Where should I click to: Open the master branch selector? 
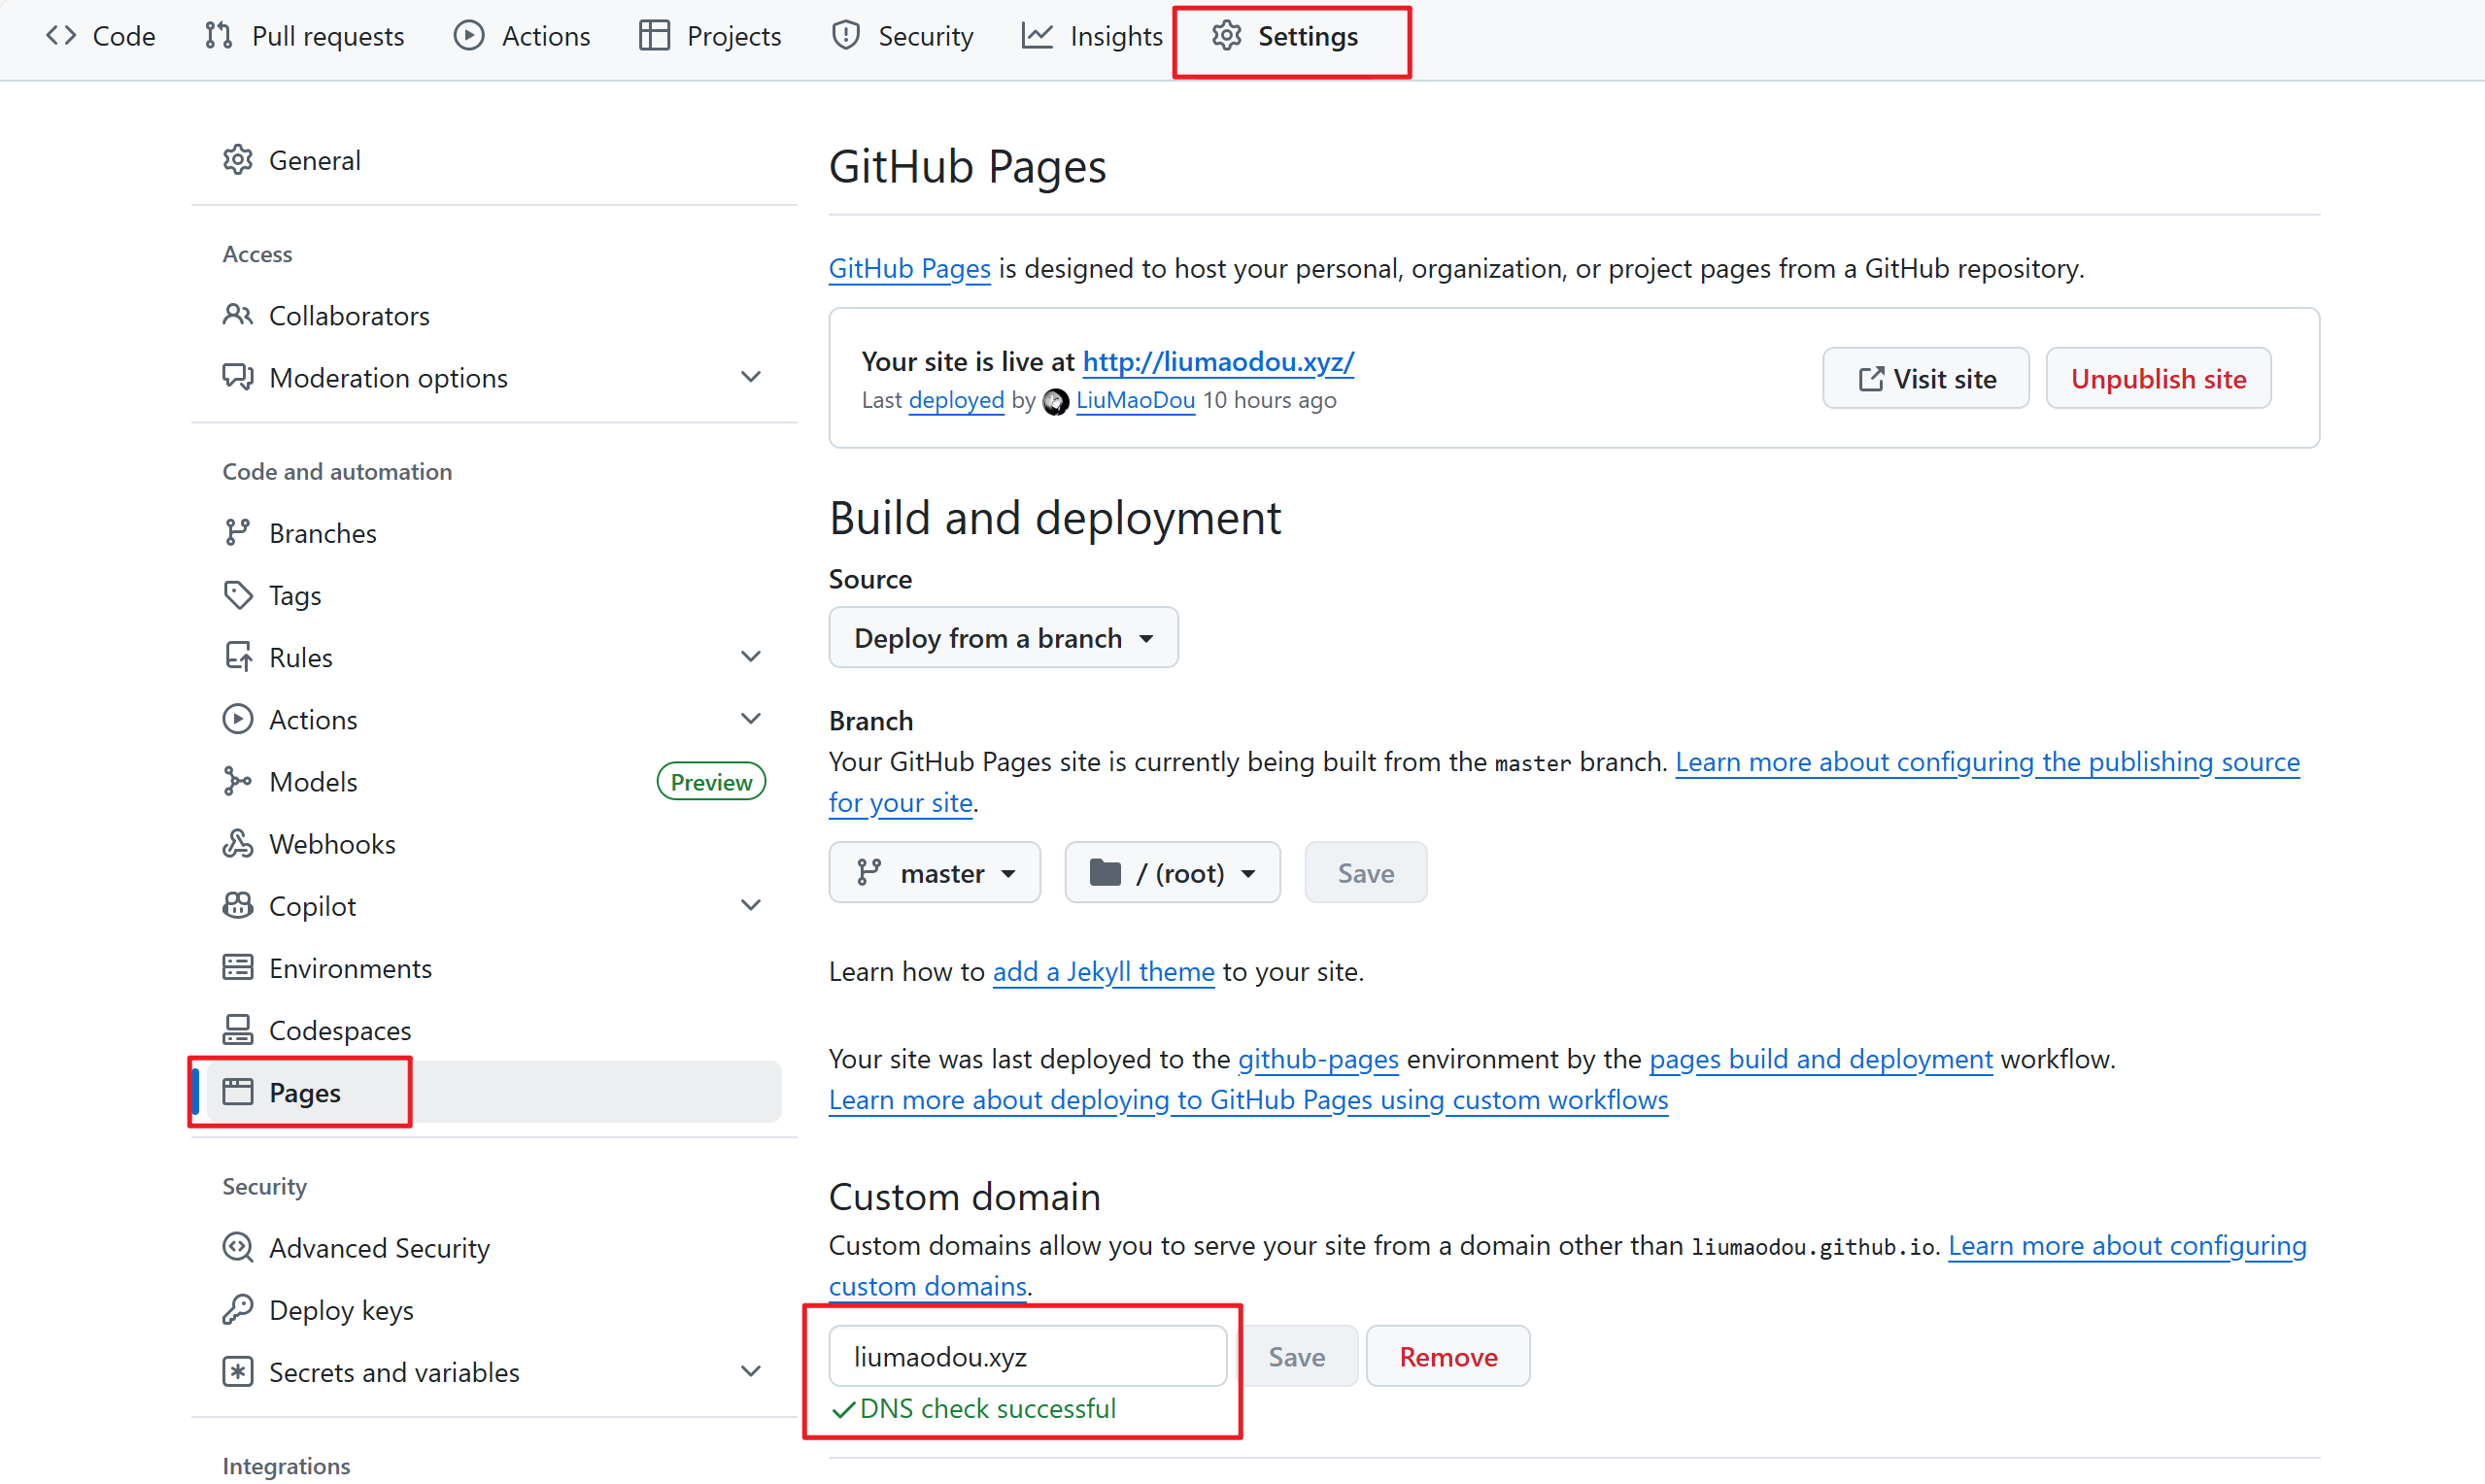(x=934, y=873)
